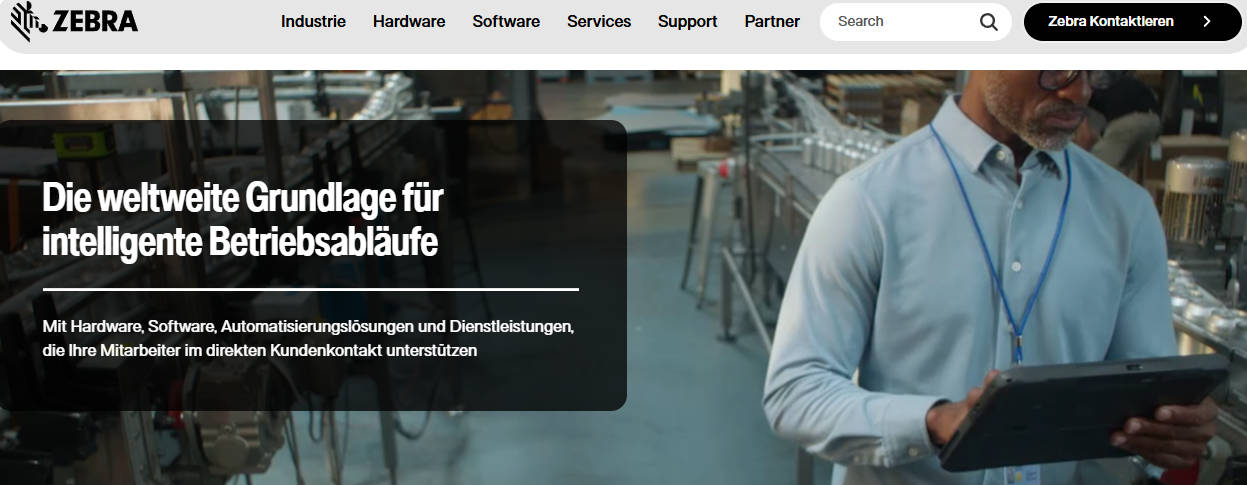Click the Zebra Kontaktieren button label
This screenshot has height=485, width=1247.
1111,21
